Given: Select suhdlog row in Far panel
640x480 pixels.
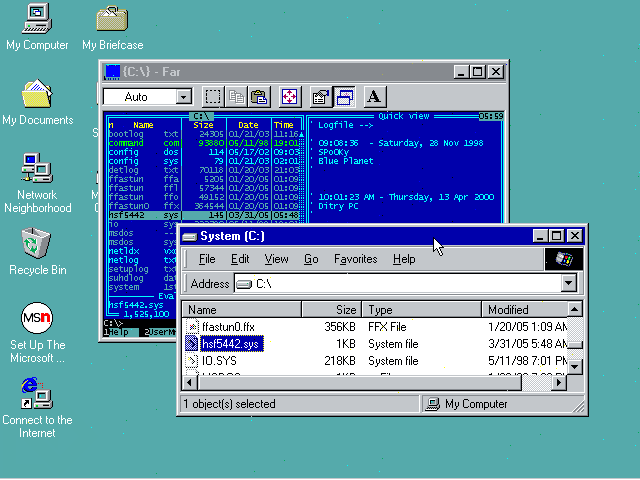Looking at the screenshot, I should (143, 278).
